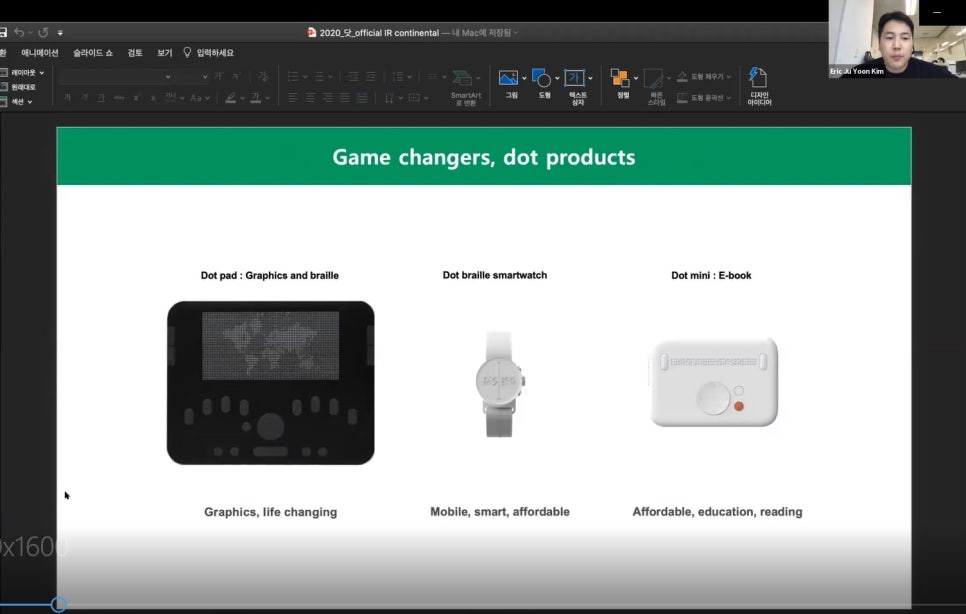Click the Shapes (도형) icon
Screen dimensions: 966x614
[541, 79]
